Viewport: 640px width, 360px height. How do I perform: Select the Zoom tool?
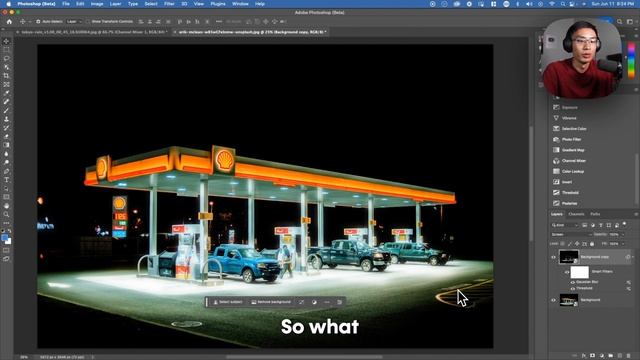(x=7, y=214)
